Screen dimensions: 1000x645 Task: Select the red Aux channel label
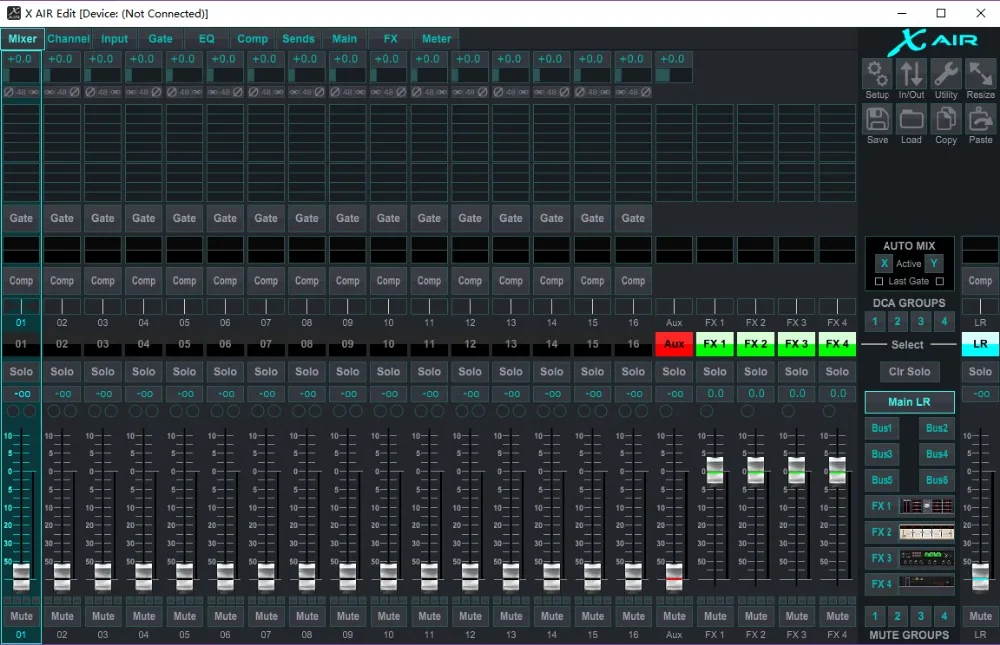coord(674,344)
